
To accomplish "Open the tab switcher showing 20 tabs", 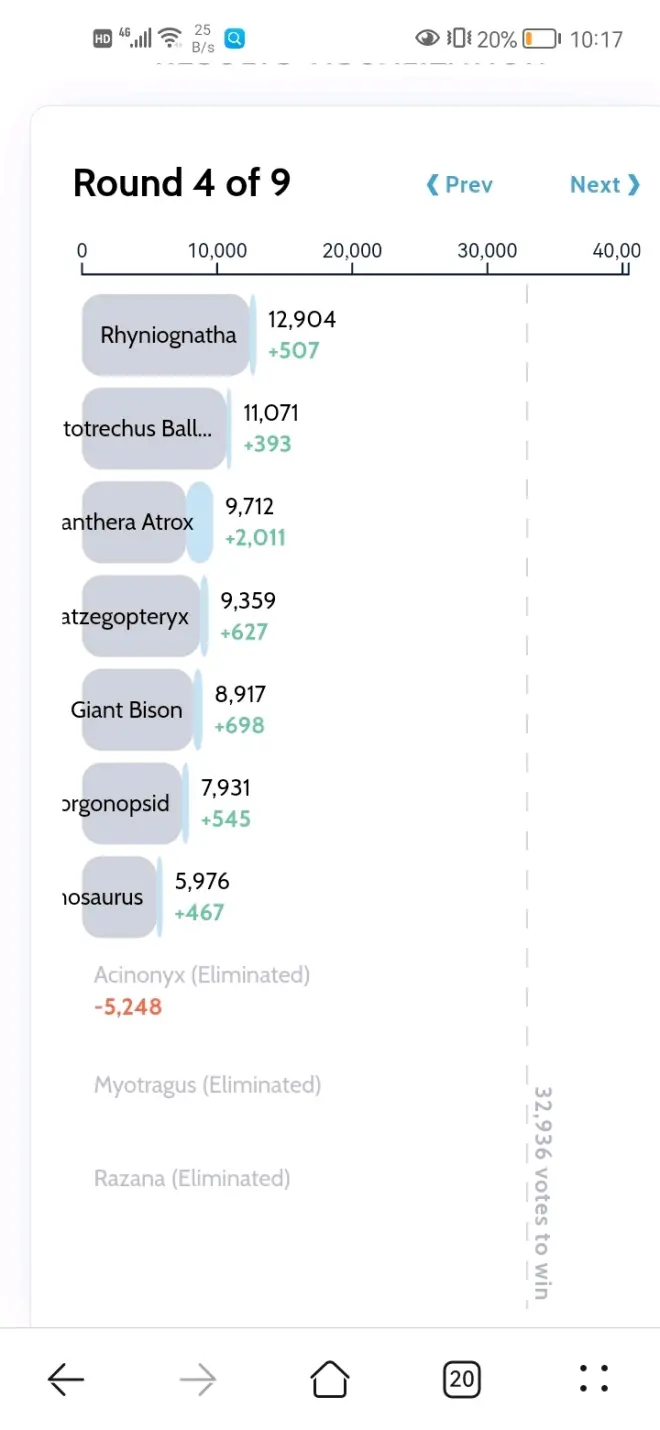I will coord(461,1380).
